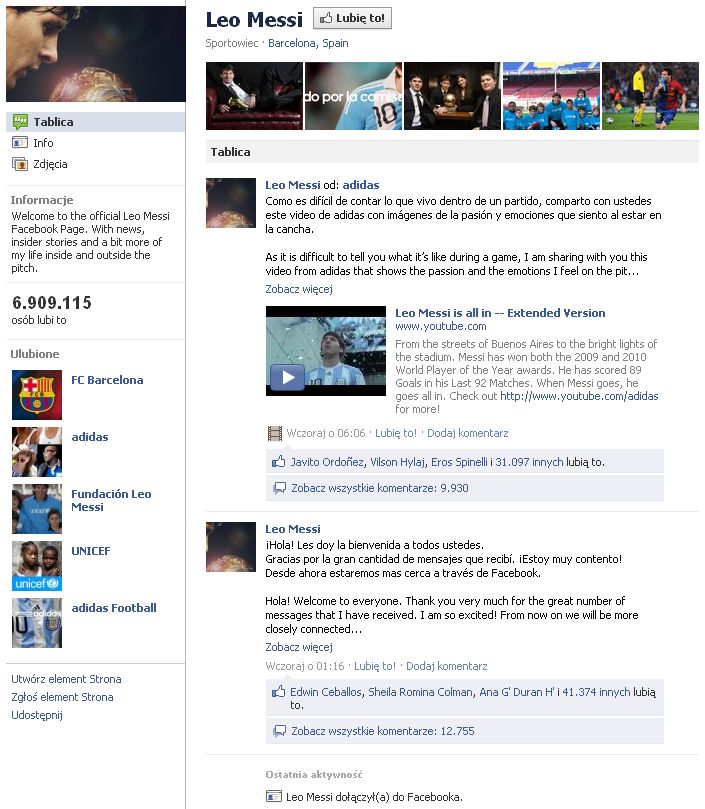Open the FC Barcelona page link
Screen dimensions: 705x809
coord(107,380)
